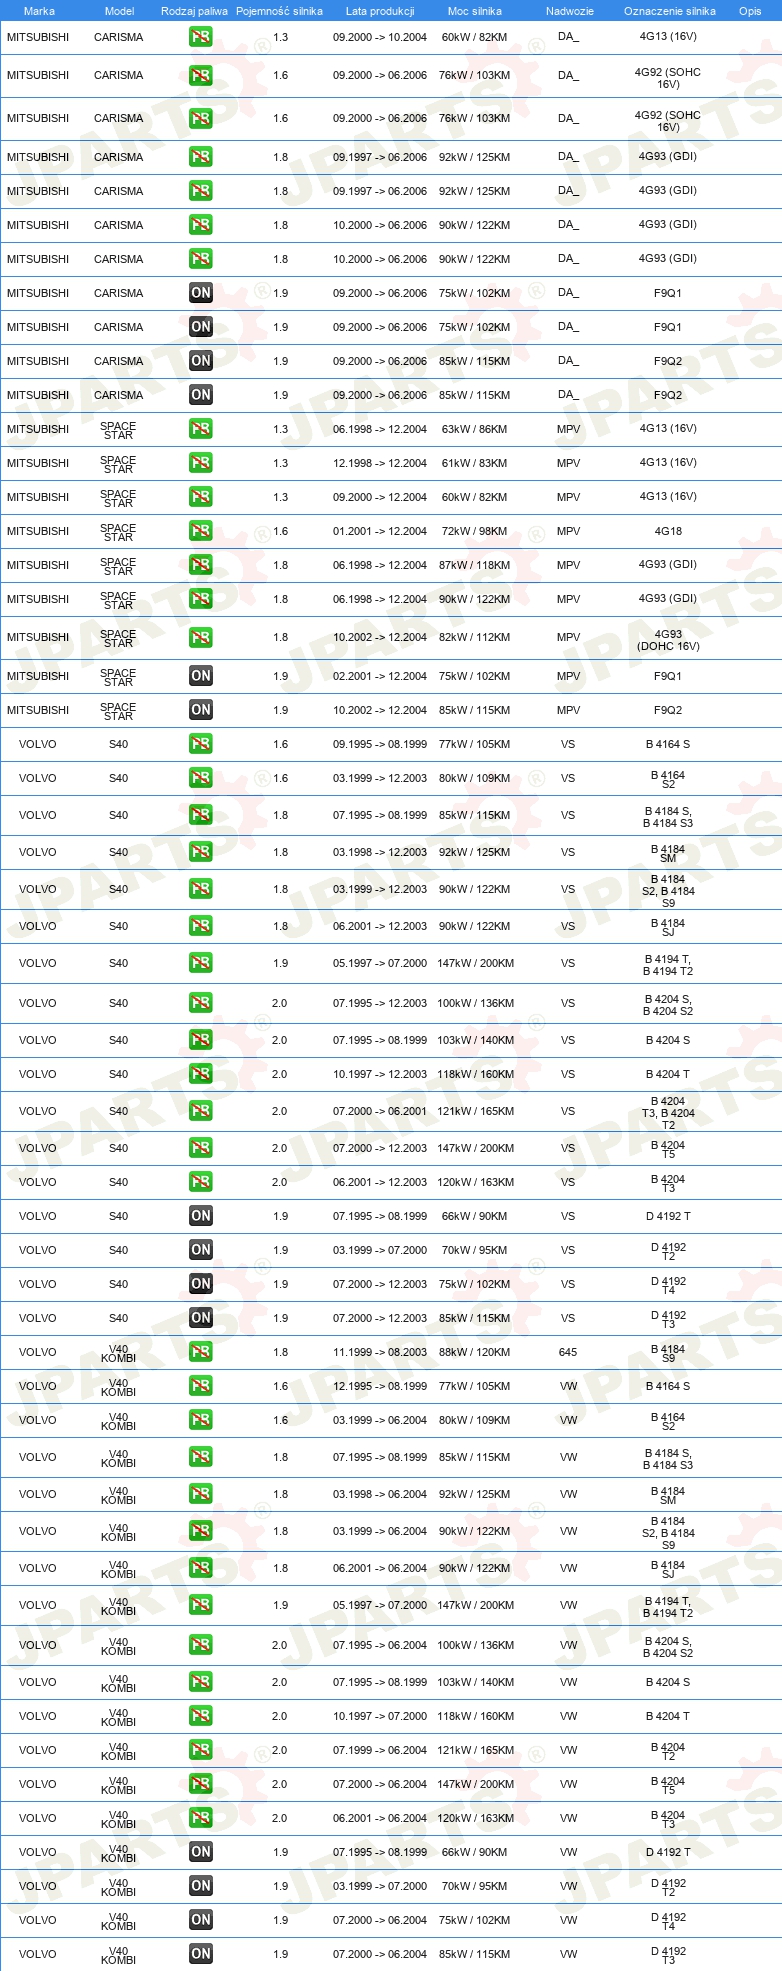Click the Moc silnika column header
Screen dimensions: 782x1971
click(475, 11)
